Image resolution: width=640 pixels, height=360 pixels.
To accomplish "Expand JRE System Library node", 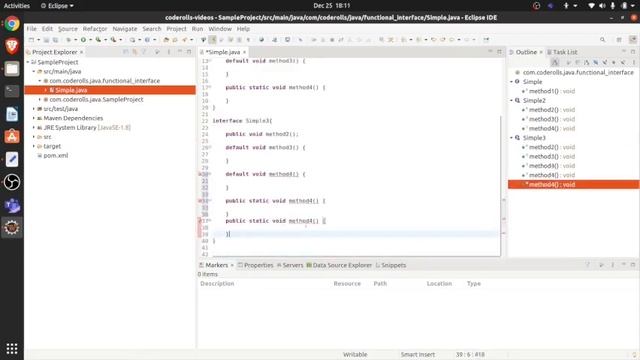I will point(34,127).
